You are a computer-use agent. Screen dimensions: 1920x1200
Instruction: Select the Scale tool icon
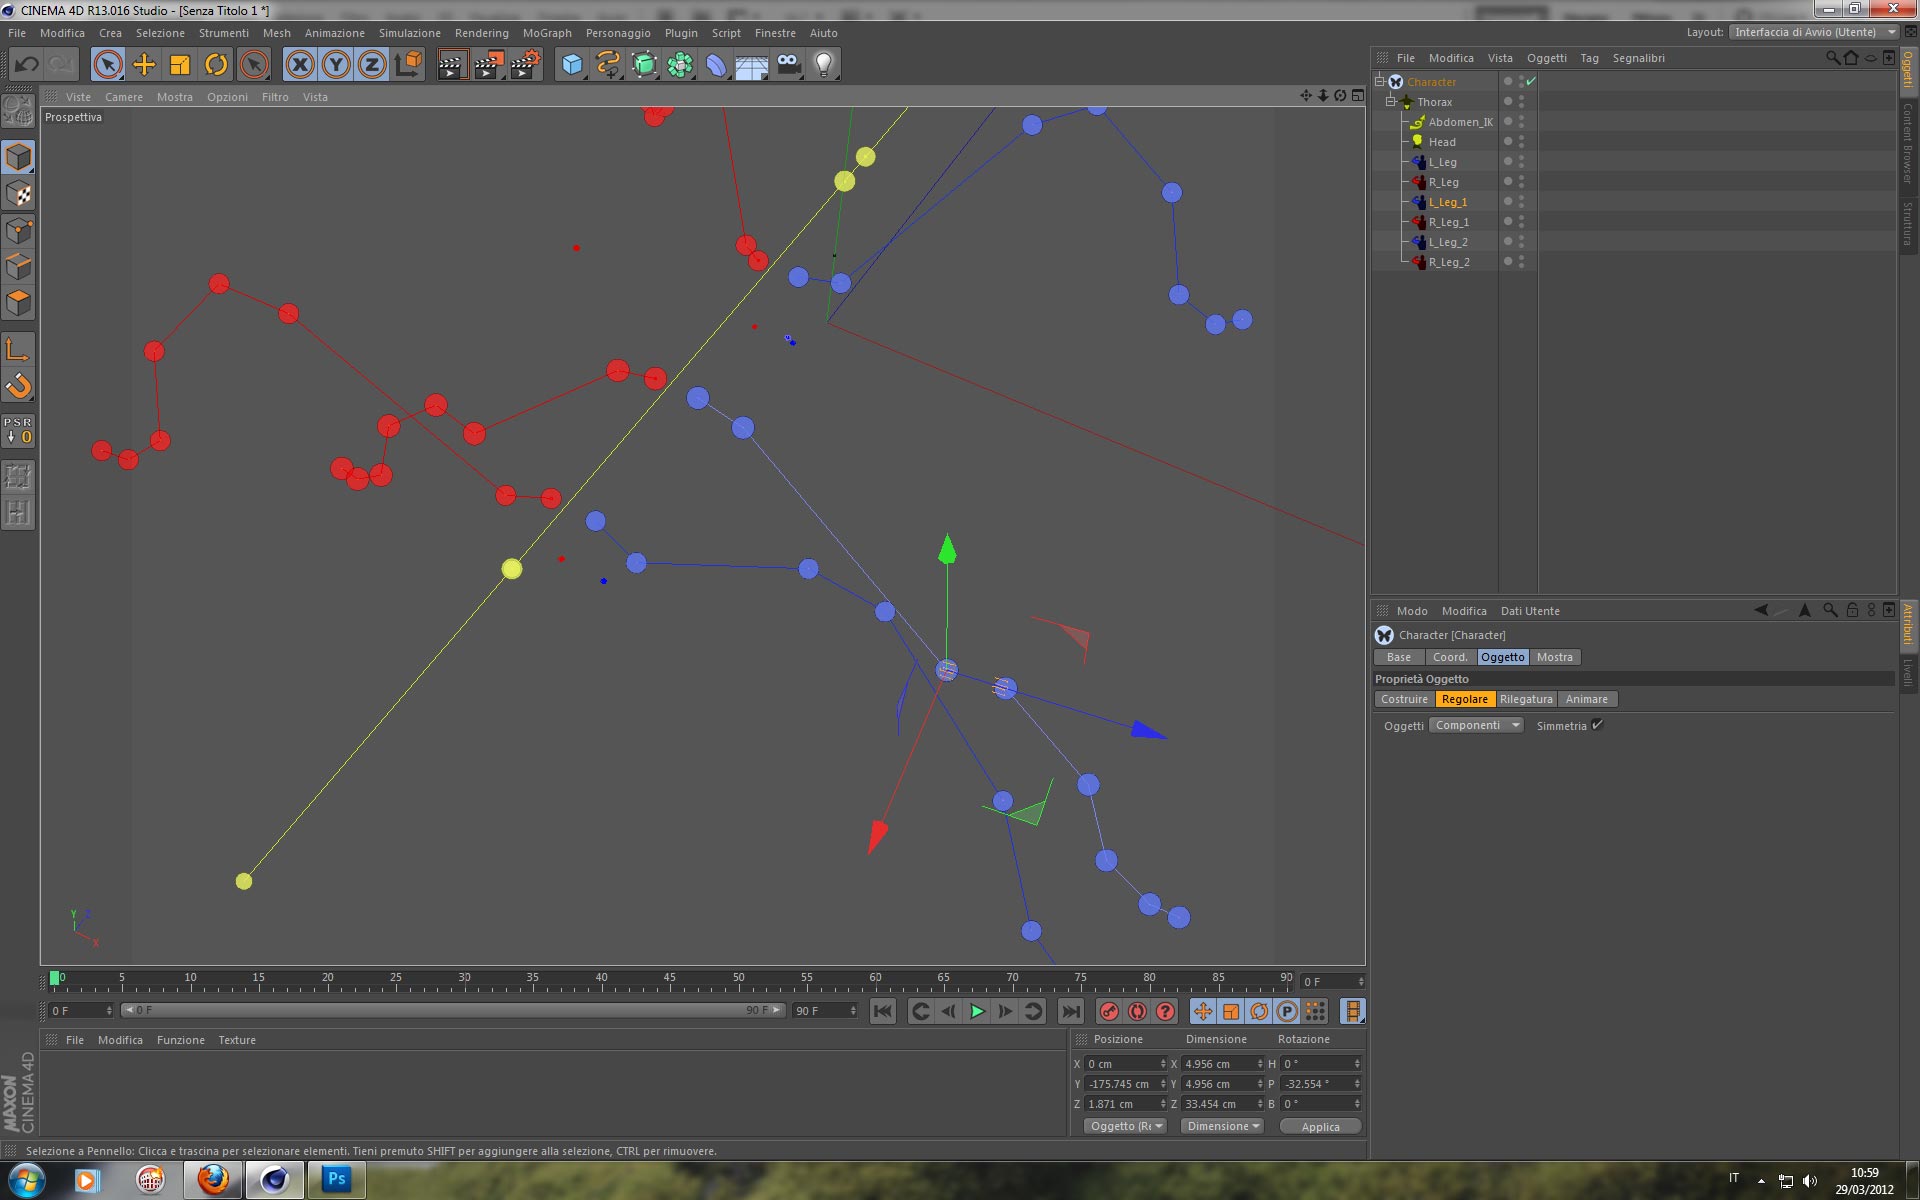click(180, 65)
